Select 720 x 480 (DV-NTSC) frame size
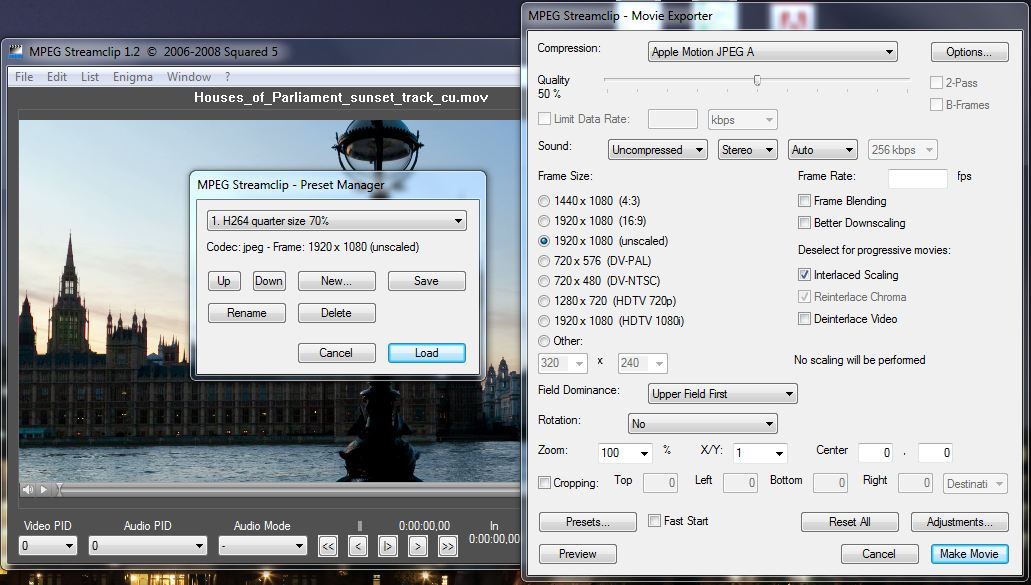This screenshot has height=585, width=1031. 544,281
